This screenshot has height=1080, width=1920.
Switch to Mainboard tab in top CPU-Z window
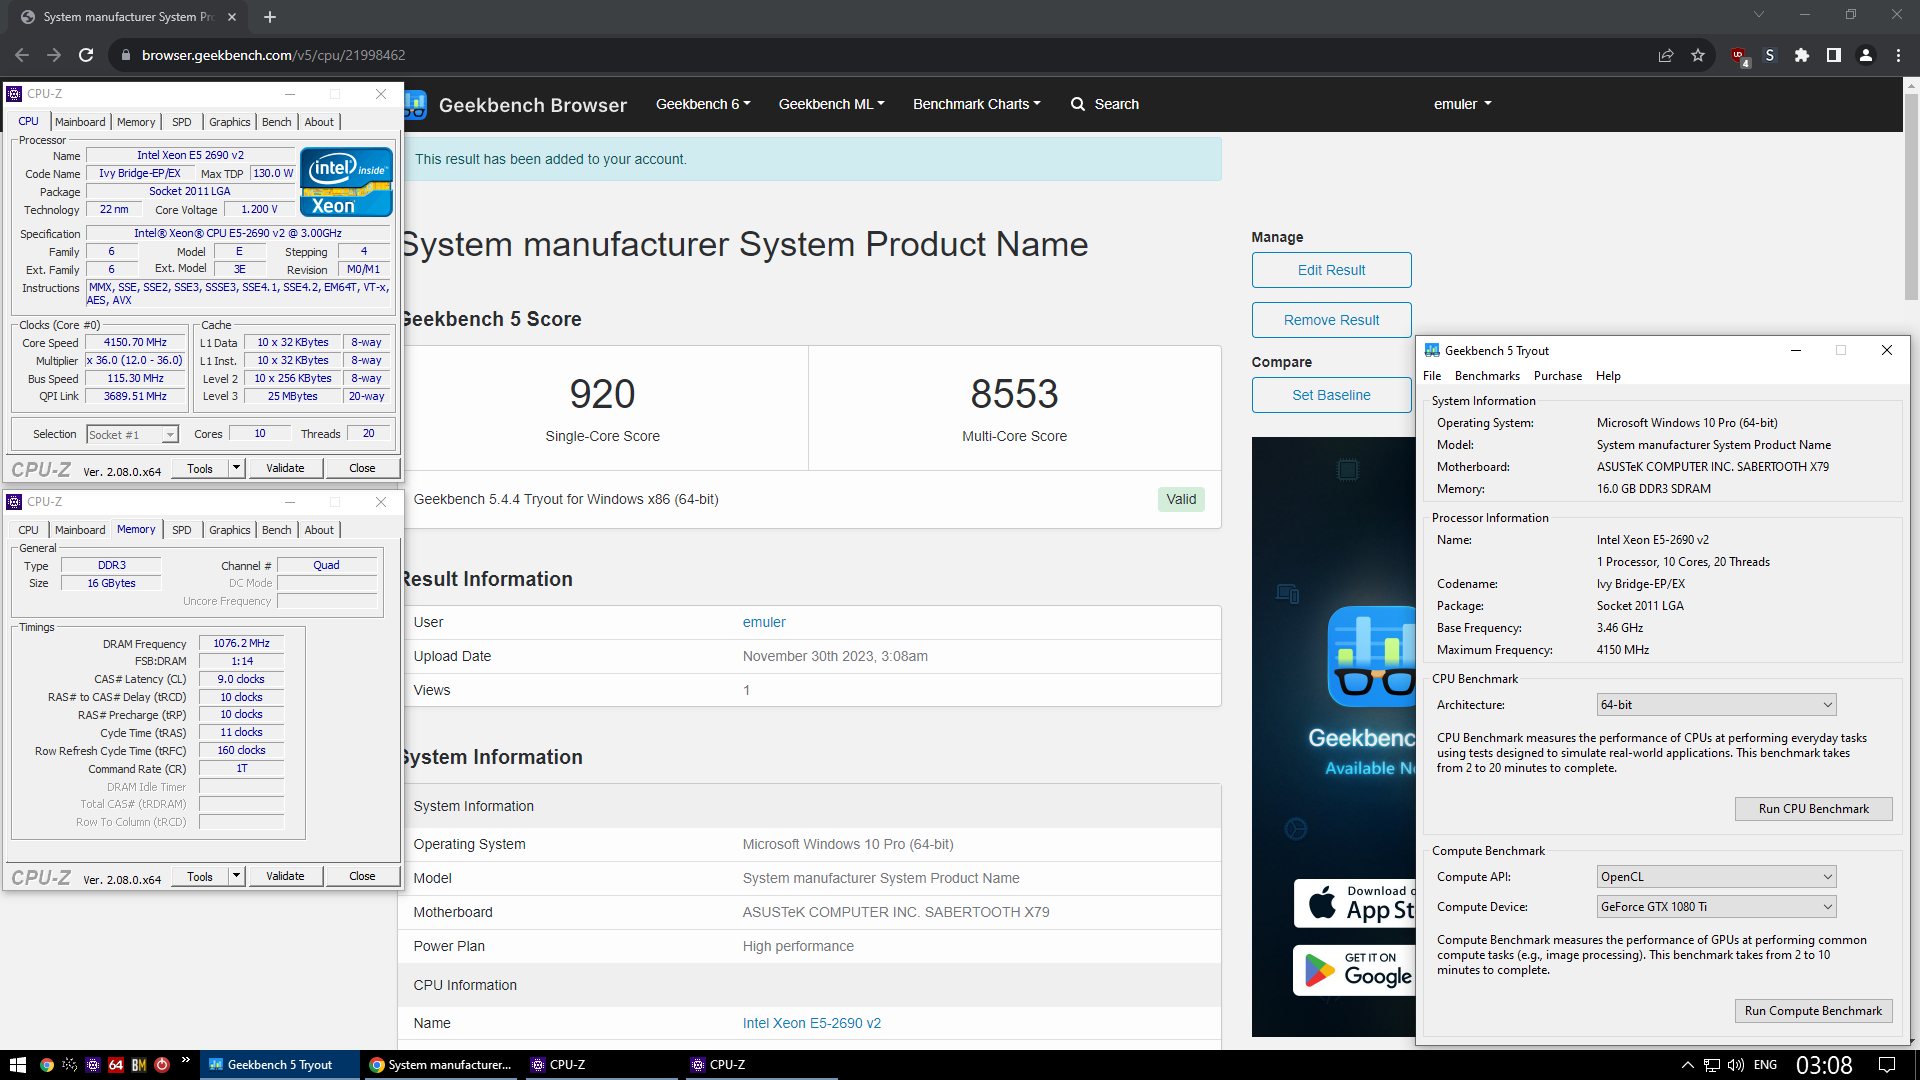pos(80,122)
